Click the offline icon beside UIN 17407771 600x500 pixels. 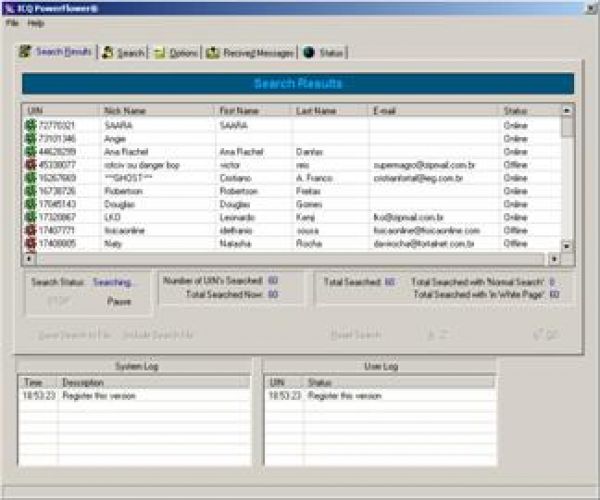point(31,229)
